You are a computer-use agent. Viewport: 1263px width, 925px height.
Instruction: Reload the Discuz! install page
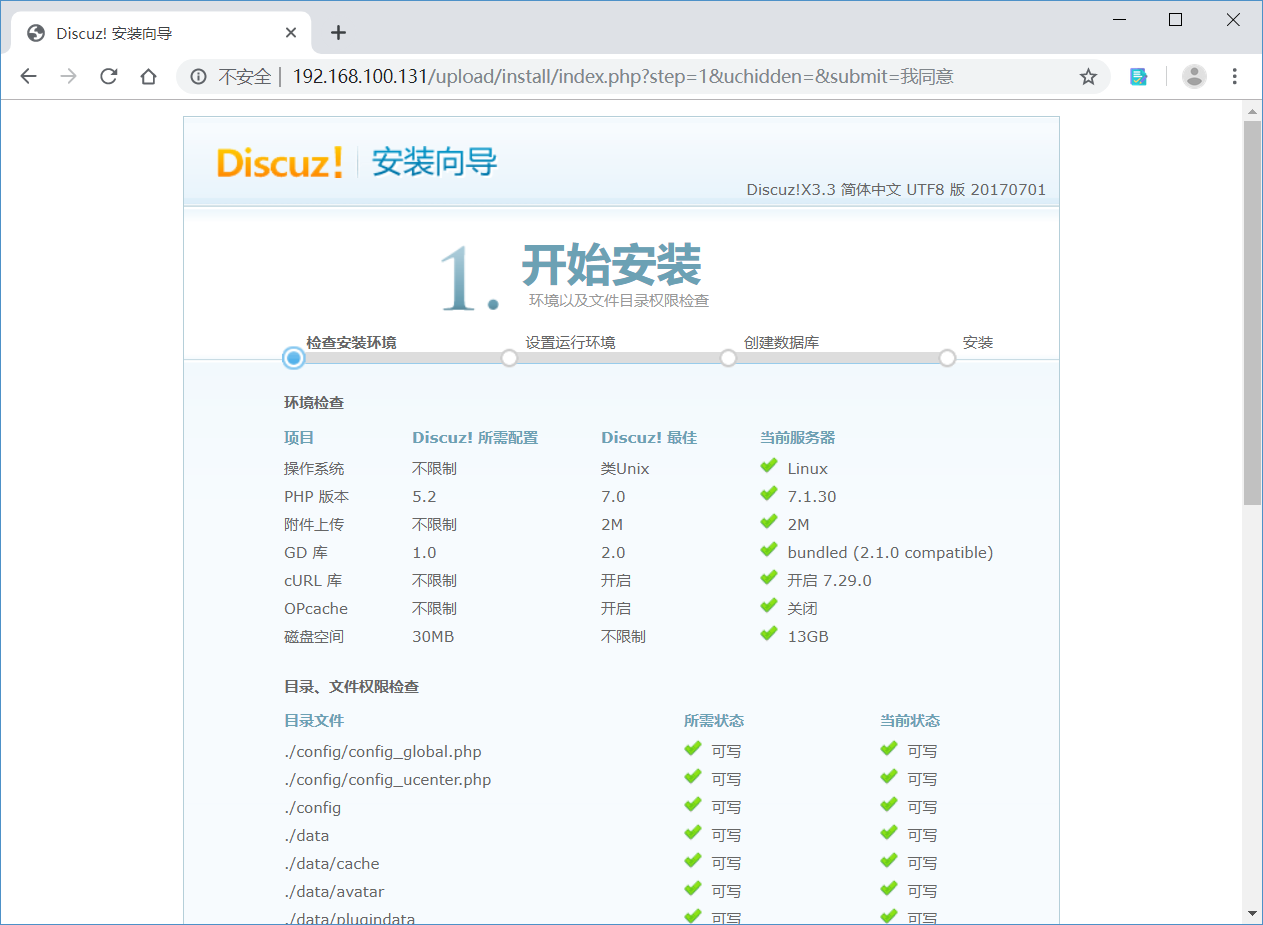coord(108,75)
